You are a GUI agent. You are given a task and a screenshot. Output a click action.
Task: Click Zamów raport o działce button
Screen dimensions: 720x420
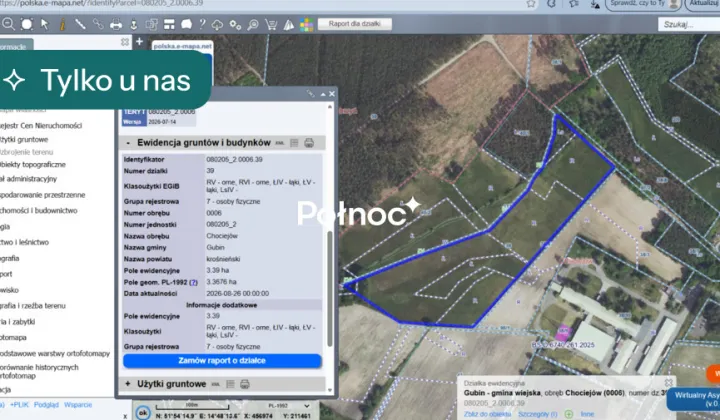[x=222, y=361]
